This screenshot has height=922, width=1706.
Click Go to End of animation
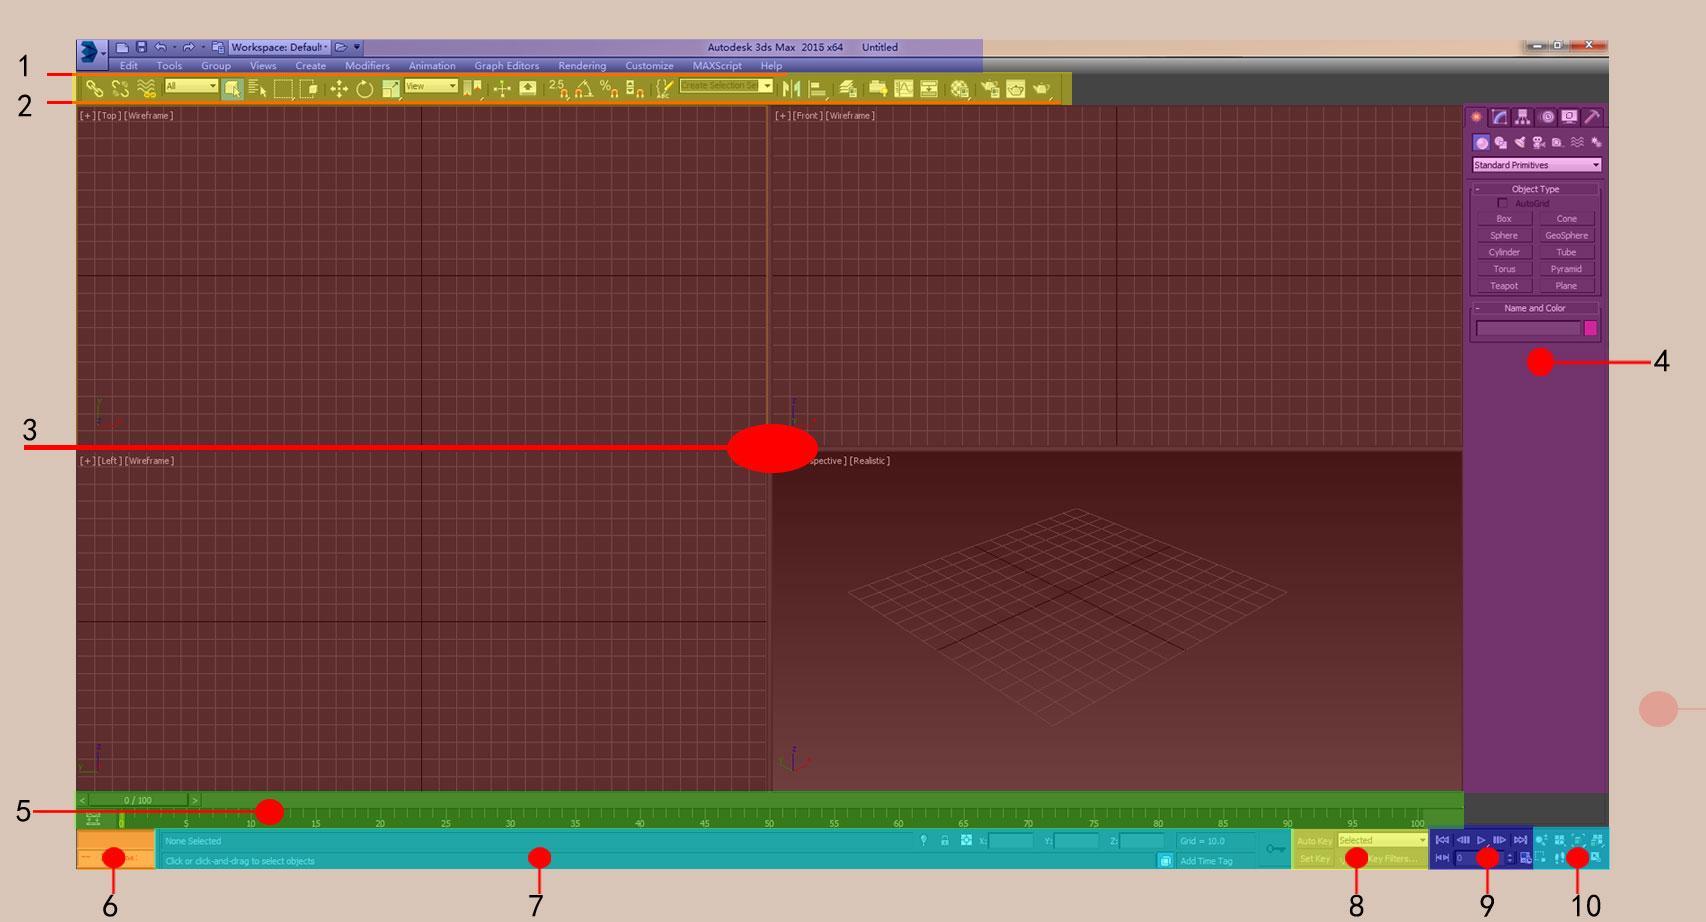(x=1520, y=840)
